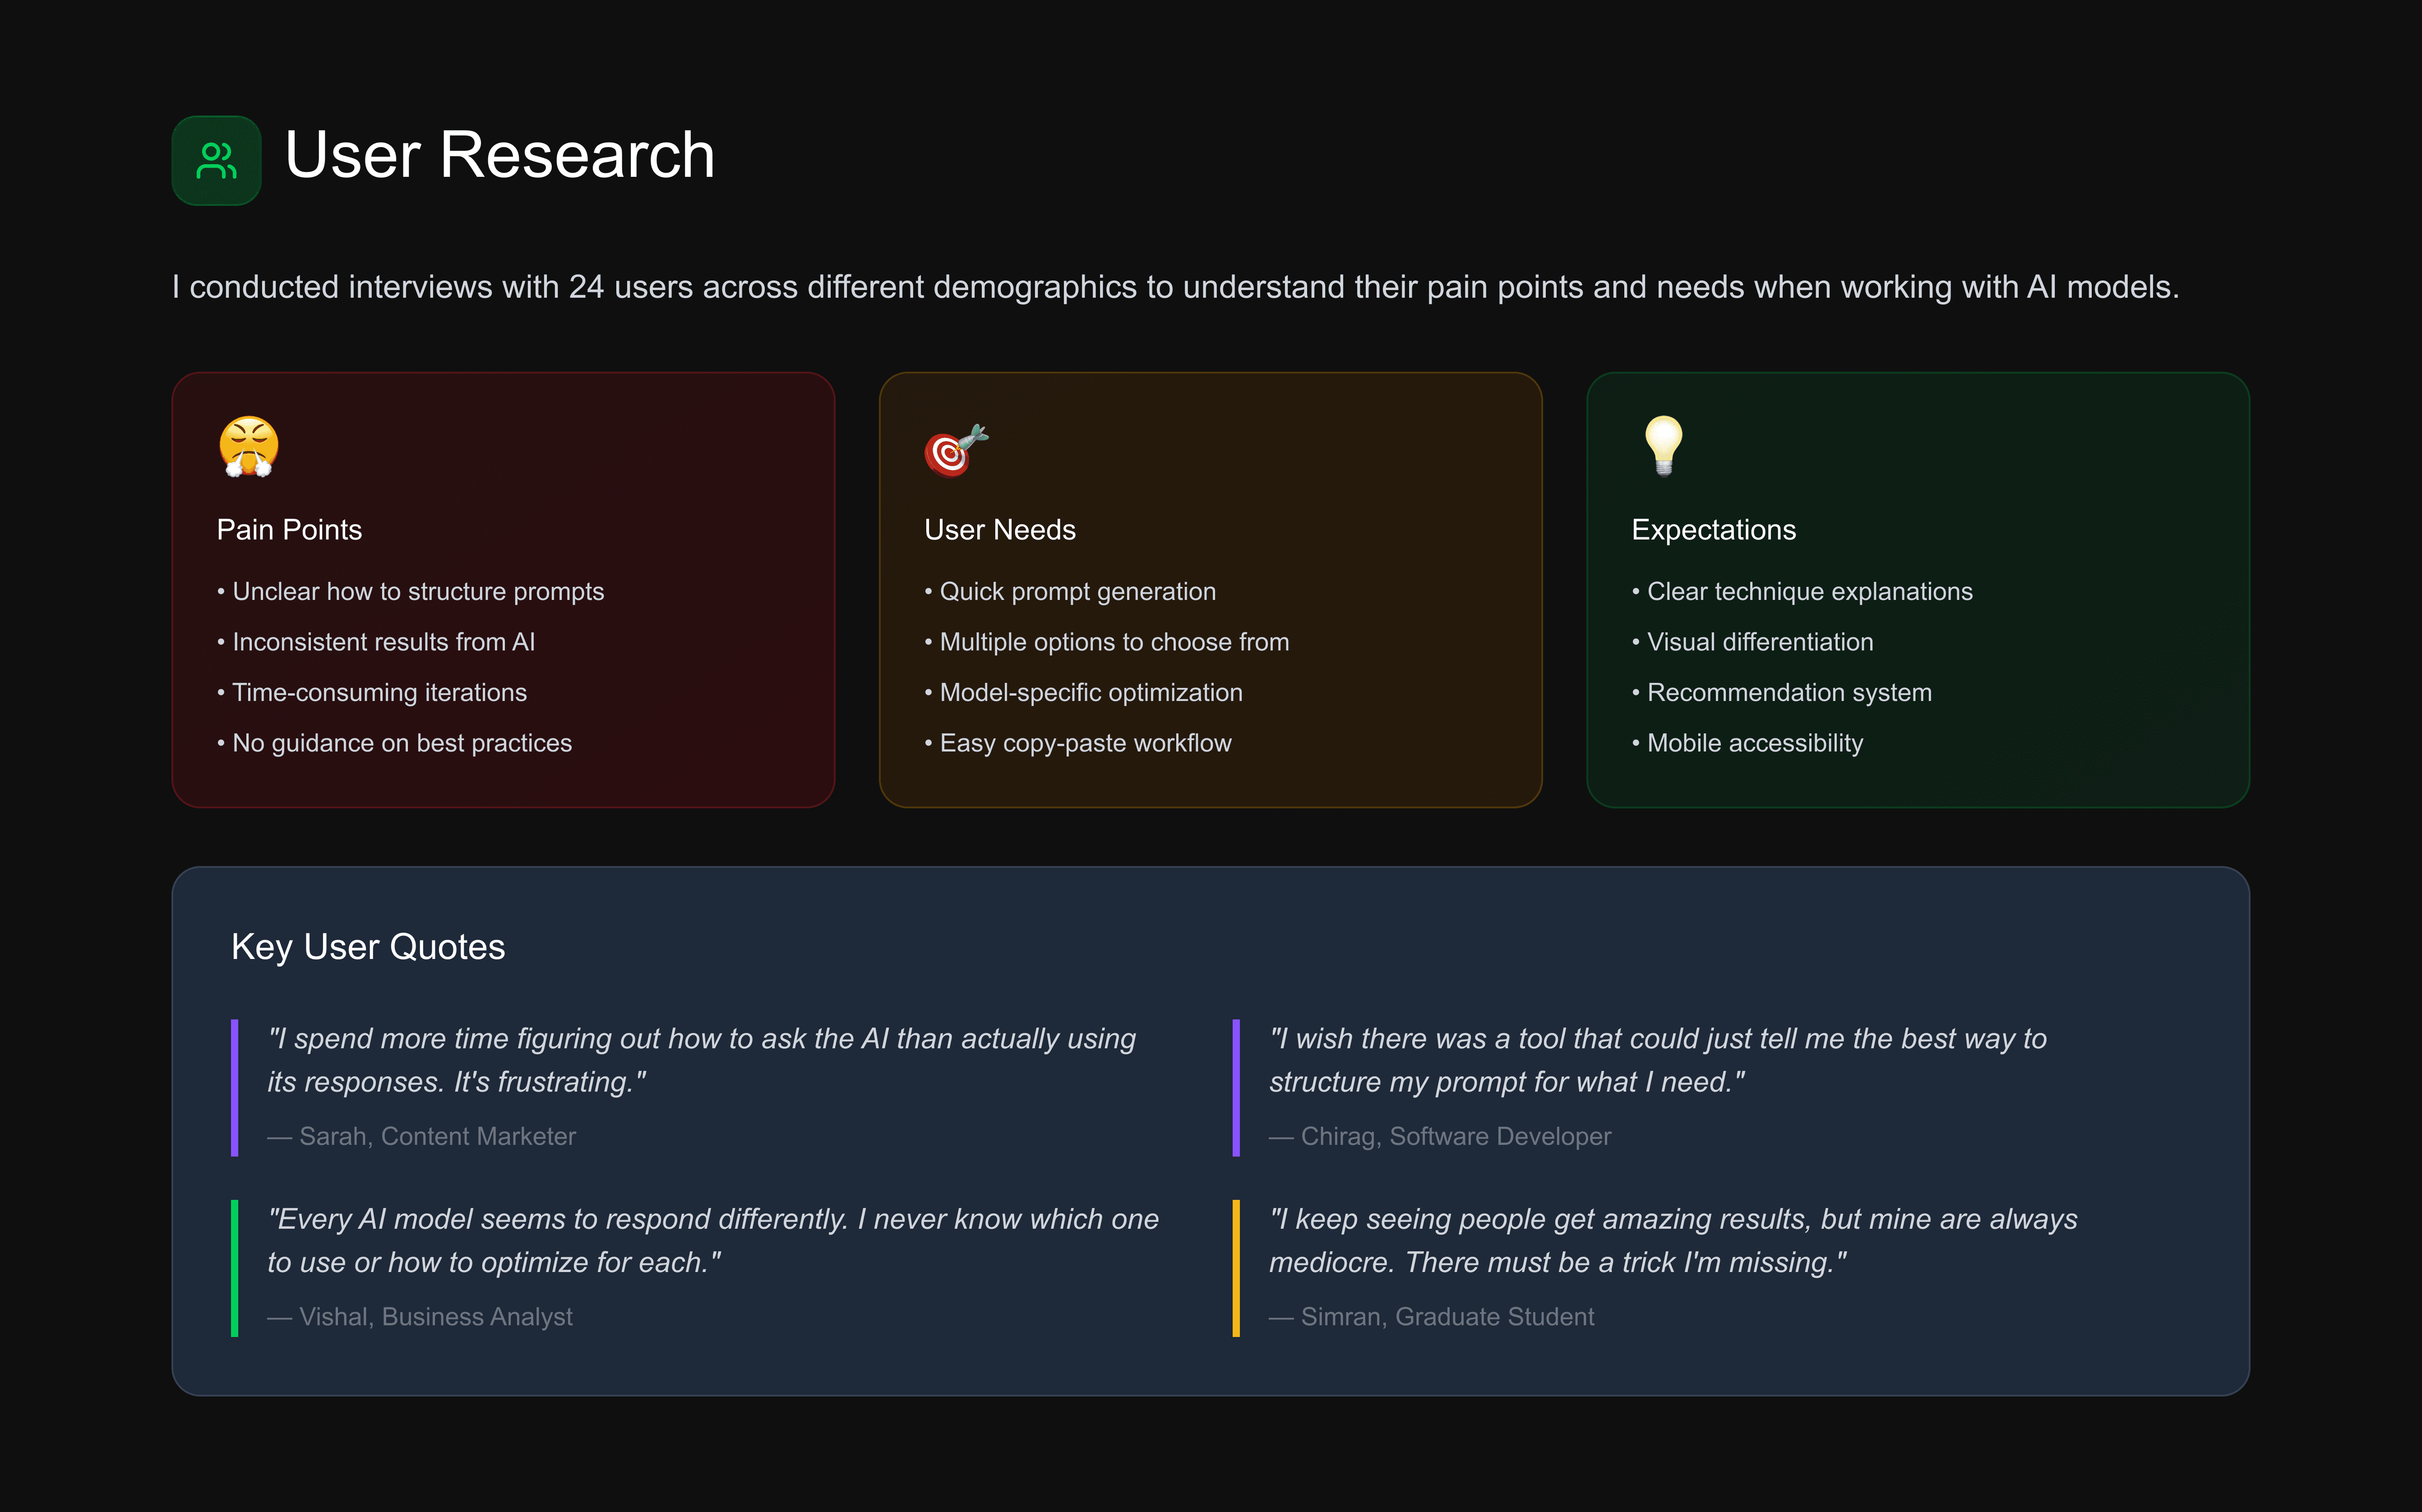Click the 'Sarah, Content Marketer' attribution
Screen dimensions: 2422x1512
[437, 1136]
